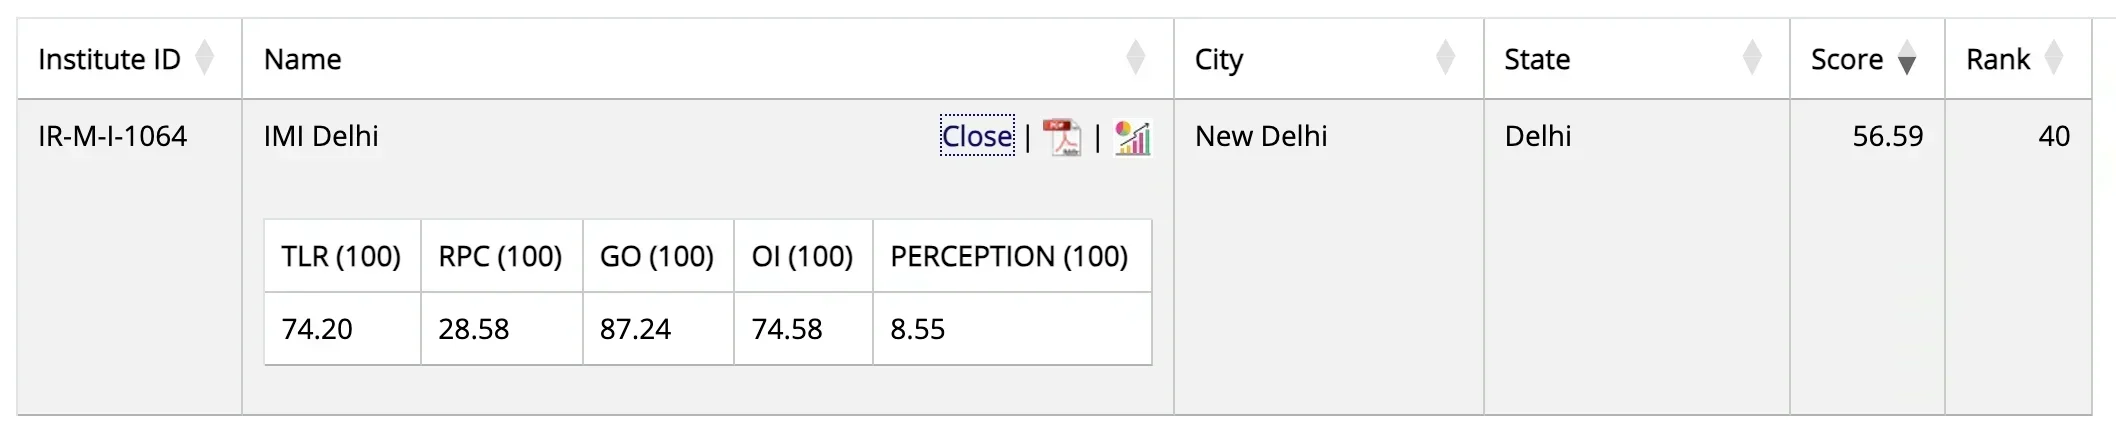The image size is (2116, 446).
Task: Click the Score column header text
Action: click(1846, 60)
